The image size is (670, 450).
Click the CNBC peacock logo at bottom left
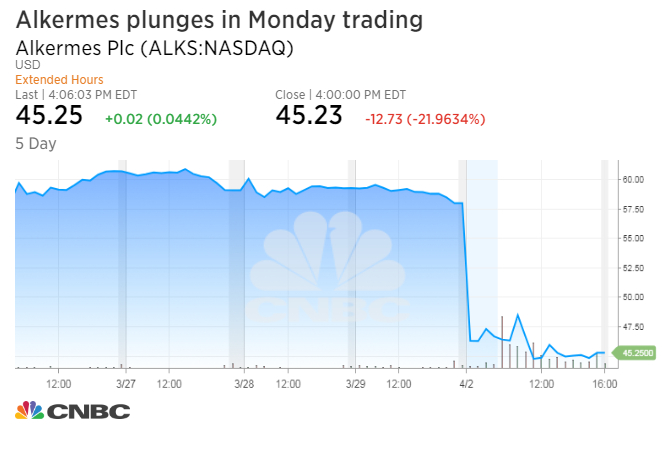72,410
